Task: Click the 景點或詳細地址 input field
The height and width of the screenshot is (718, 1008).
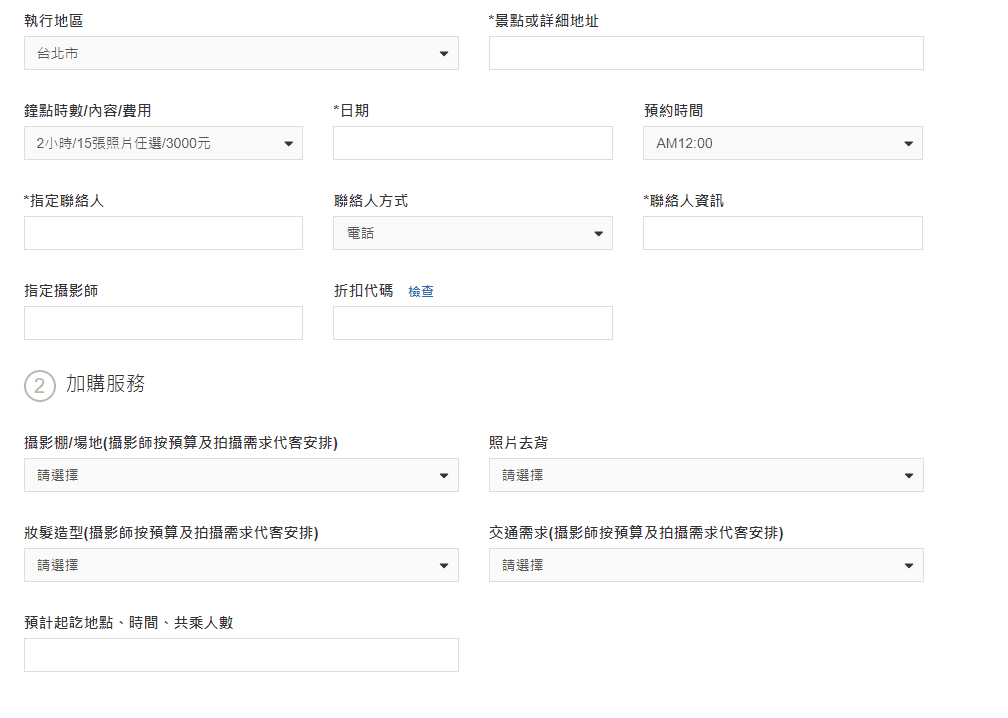Action: point(706,53)
